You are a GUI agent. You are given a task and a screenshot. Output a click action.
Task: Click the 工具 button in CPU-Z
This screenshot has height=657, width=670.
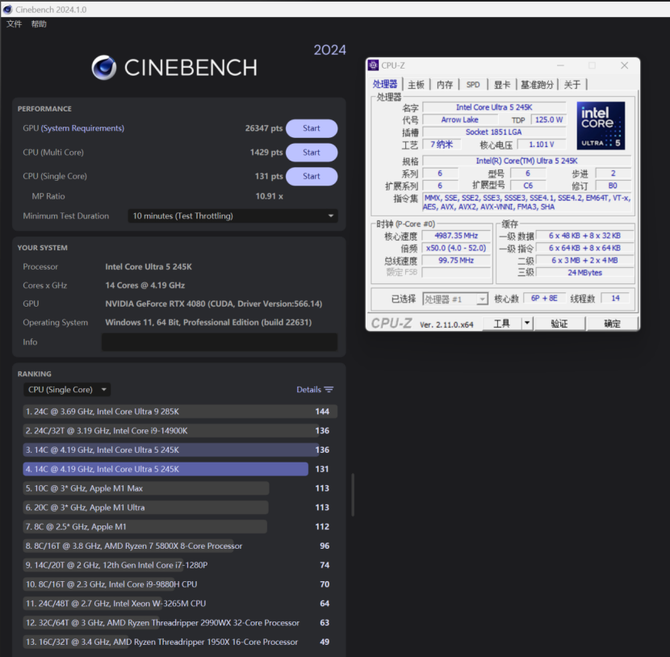click(502, 323)
